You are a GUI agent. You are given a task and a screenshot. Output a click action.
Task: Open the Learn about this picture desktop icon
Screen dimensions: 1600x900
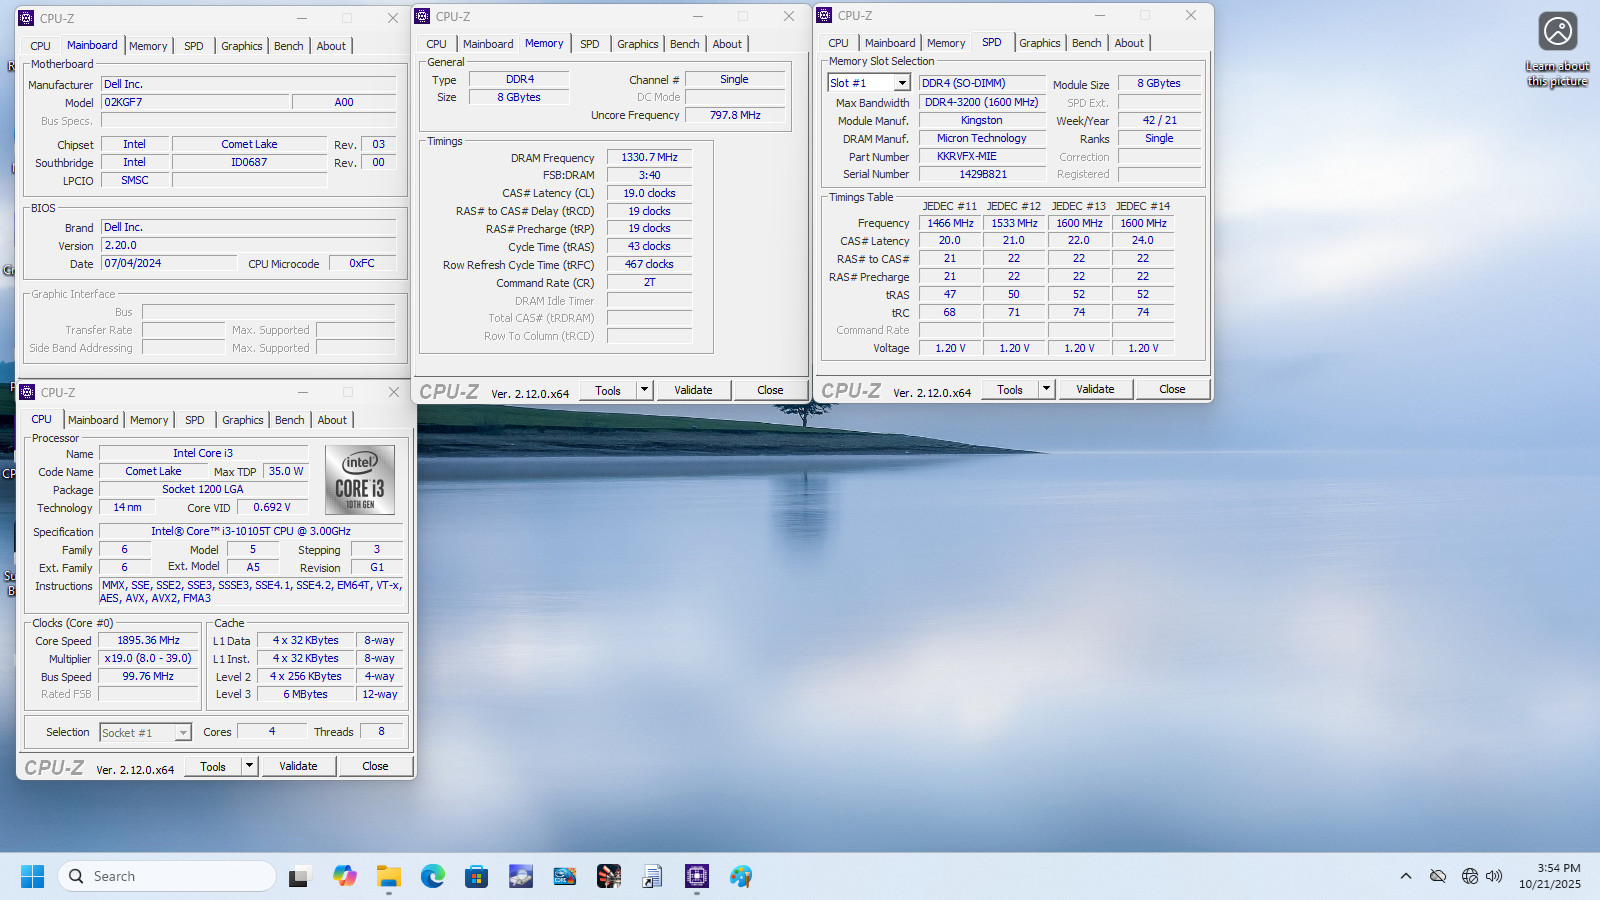[x=1557, y=50]
